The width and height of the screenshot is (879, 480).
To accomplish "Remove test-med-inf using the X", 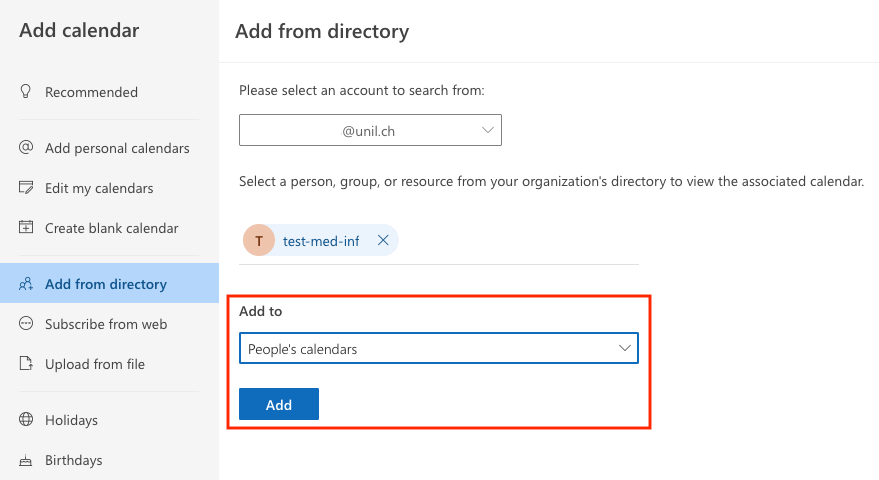I will pyautogui.click(x=383, y=241).
